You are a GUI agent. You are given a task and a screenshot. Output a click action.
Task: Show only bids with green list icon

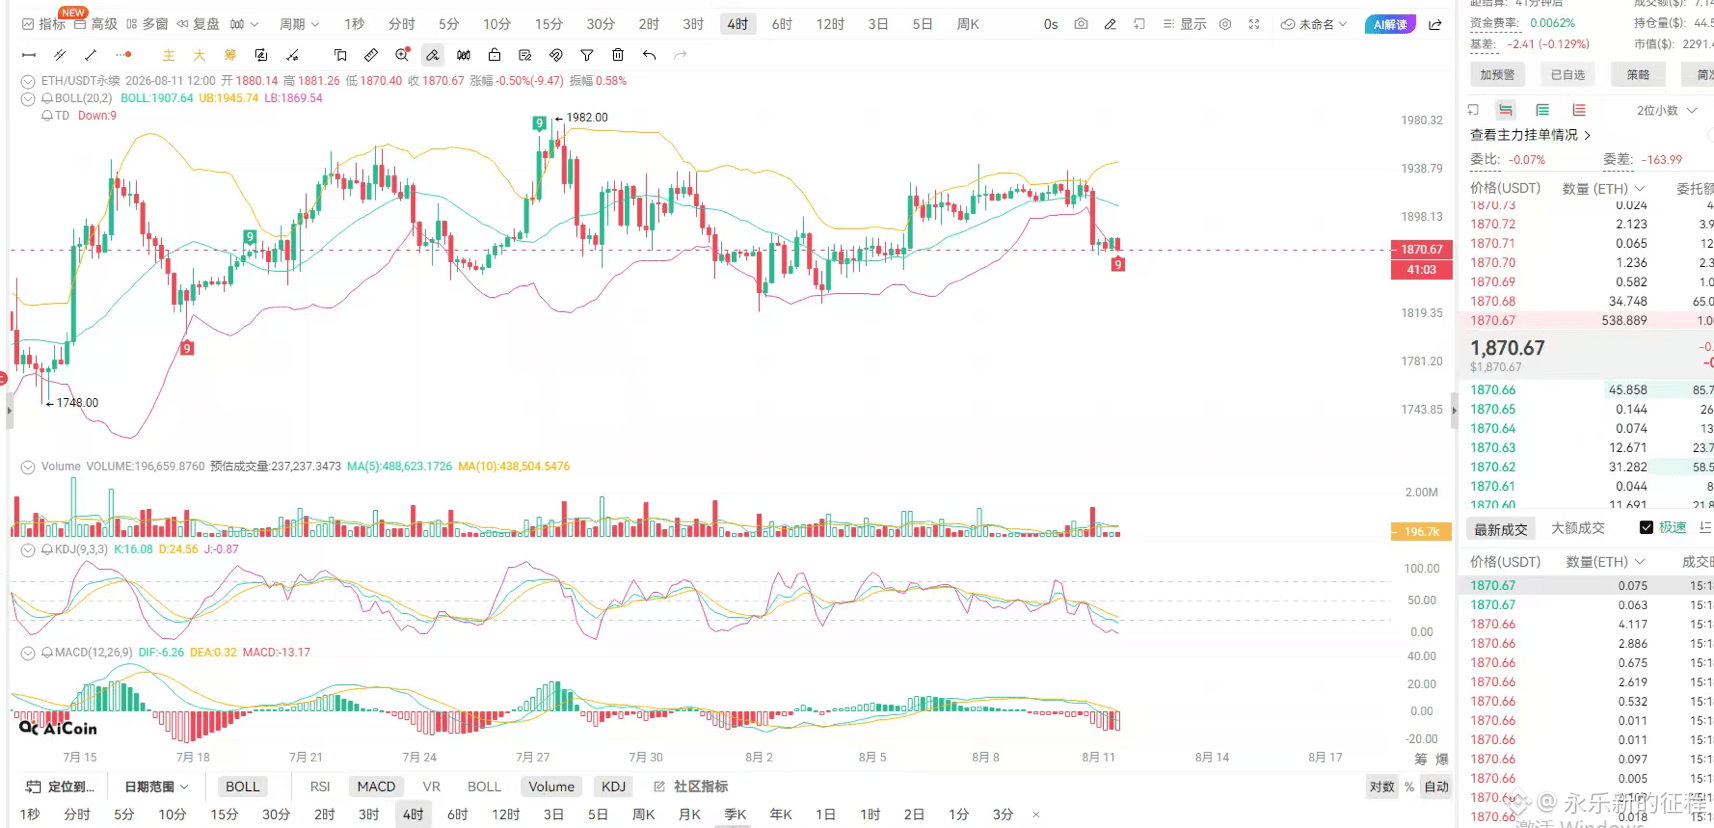click(1542, 110)
